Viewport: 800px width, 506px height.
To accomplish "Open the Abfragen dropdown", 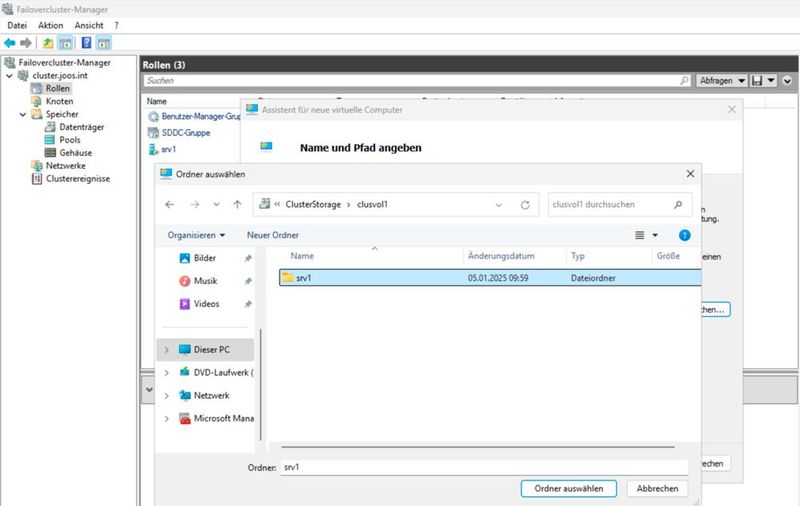I will (x=722, y=81).
